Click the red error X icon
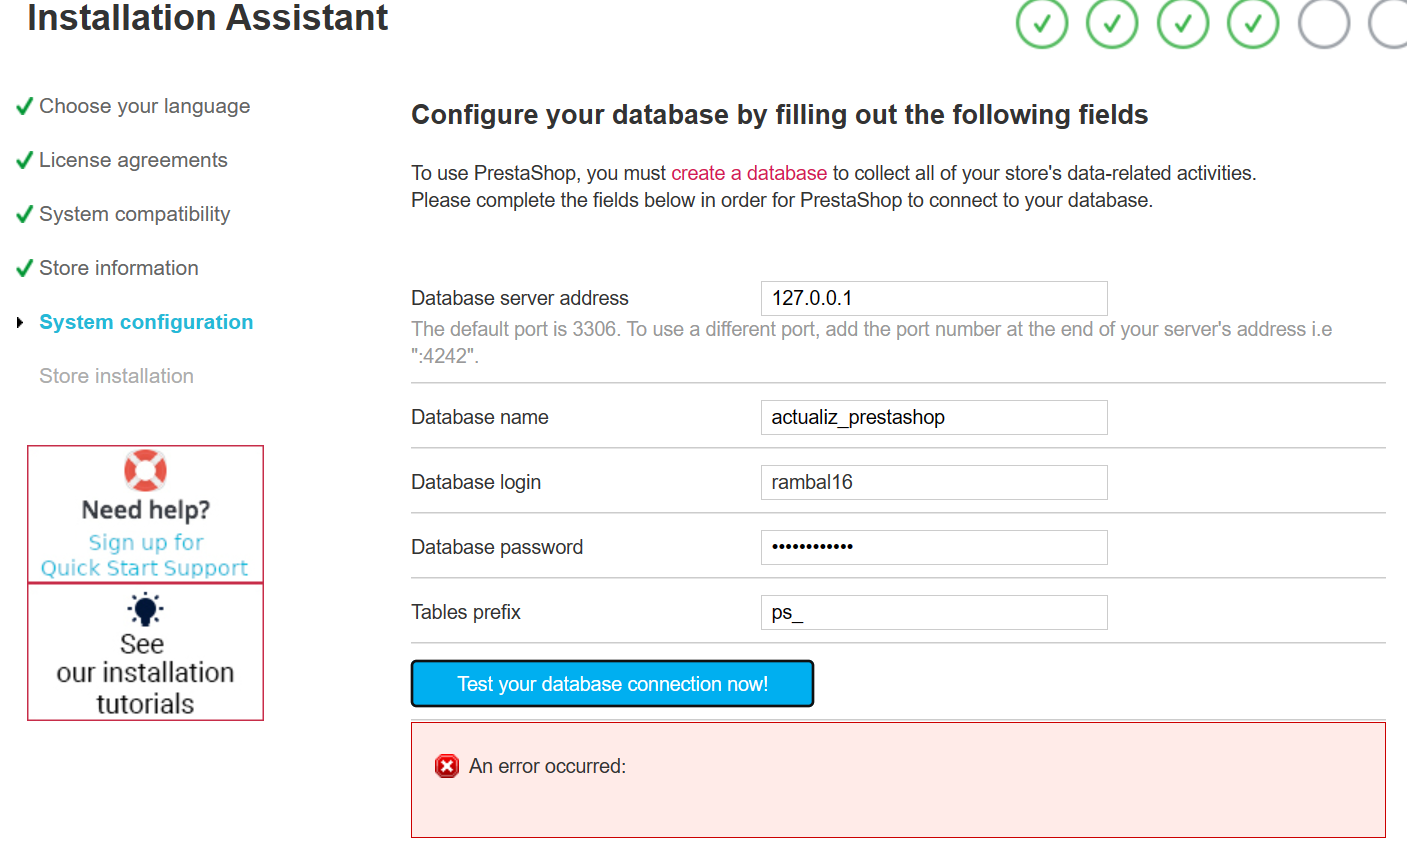The height and width of the screenshot is (853, 1407). [x=446, y=766]
